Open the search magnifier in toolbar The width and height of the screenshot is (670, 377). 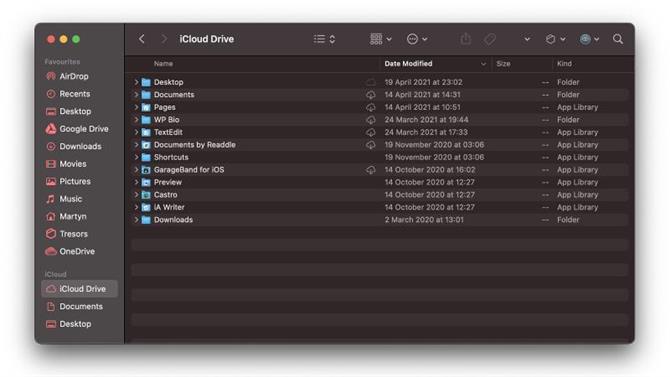tap(617, 39)
